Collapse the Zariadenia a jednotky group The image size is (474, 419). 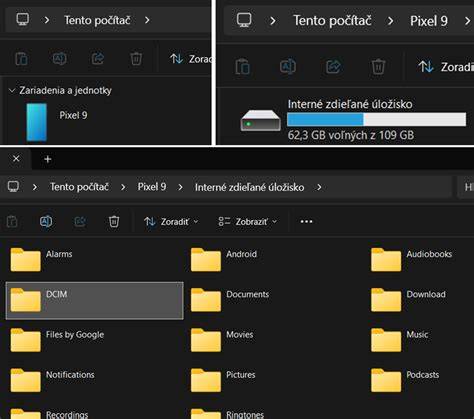point(12,90)
